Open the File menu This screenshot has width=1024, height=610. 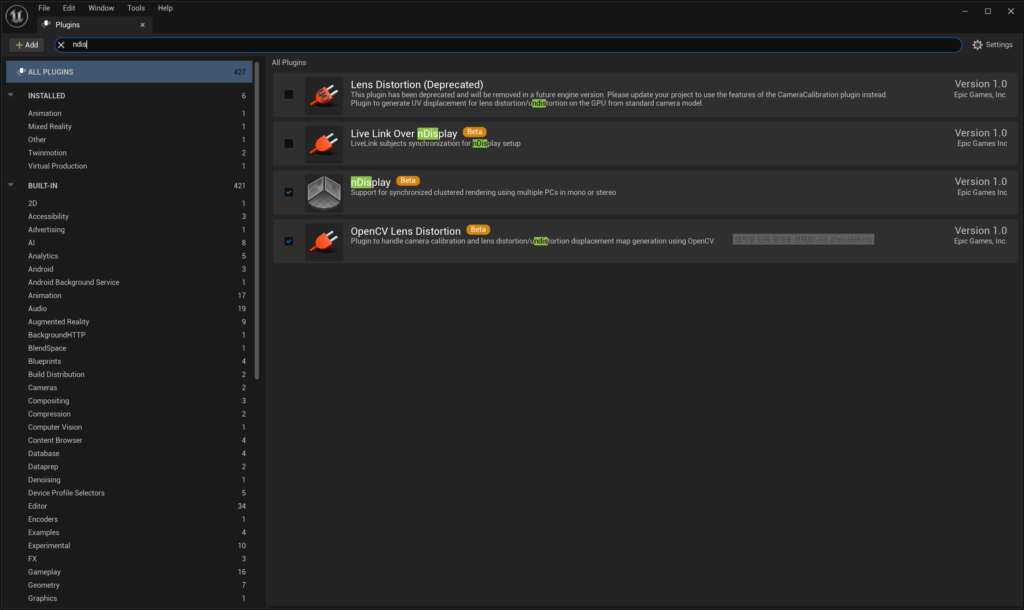[x=44, y=8]
